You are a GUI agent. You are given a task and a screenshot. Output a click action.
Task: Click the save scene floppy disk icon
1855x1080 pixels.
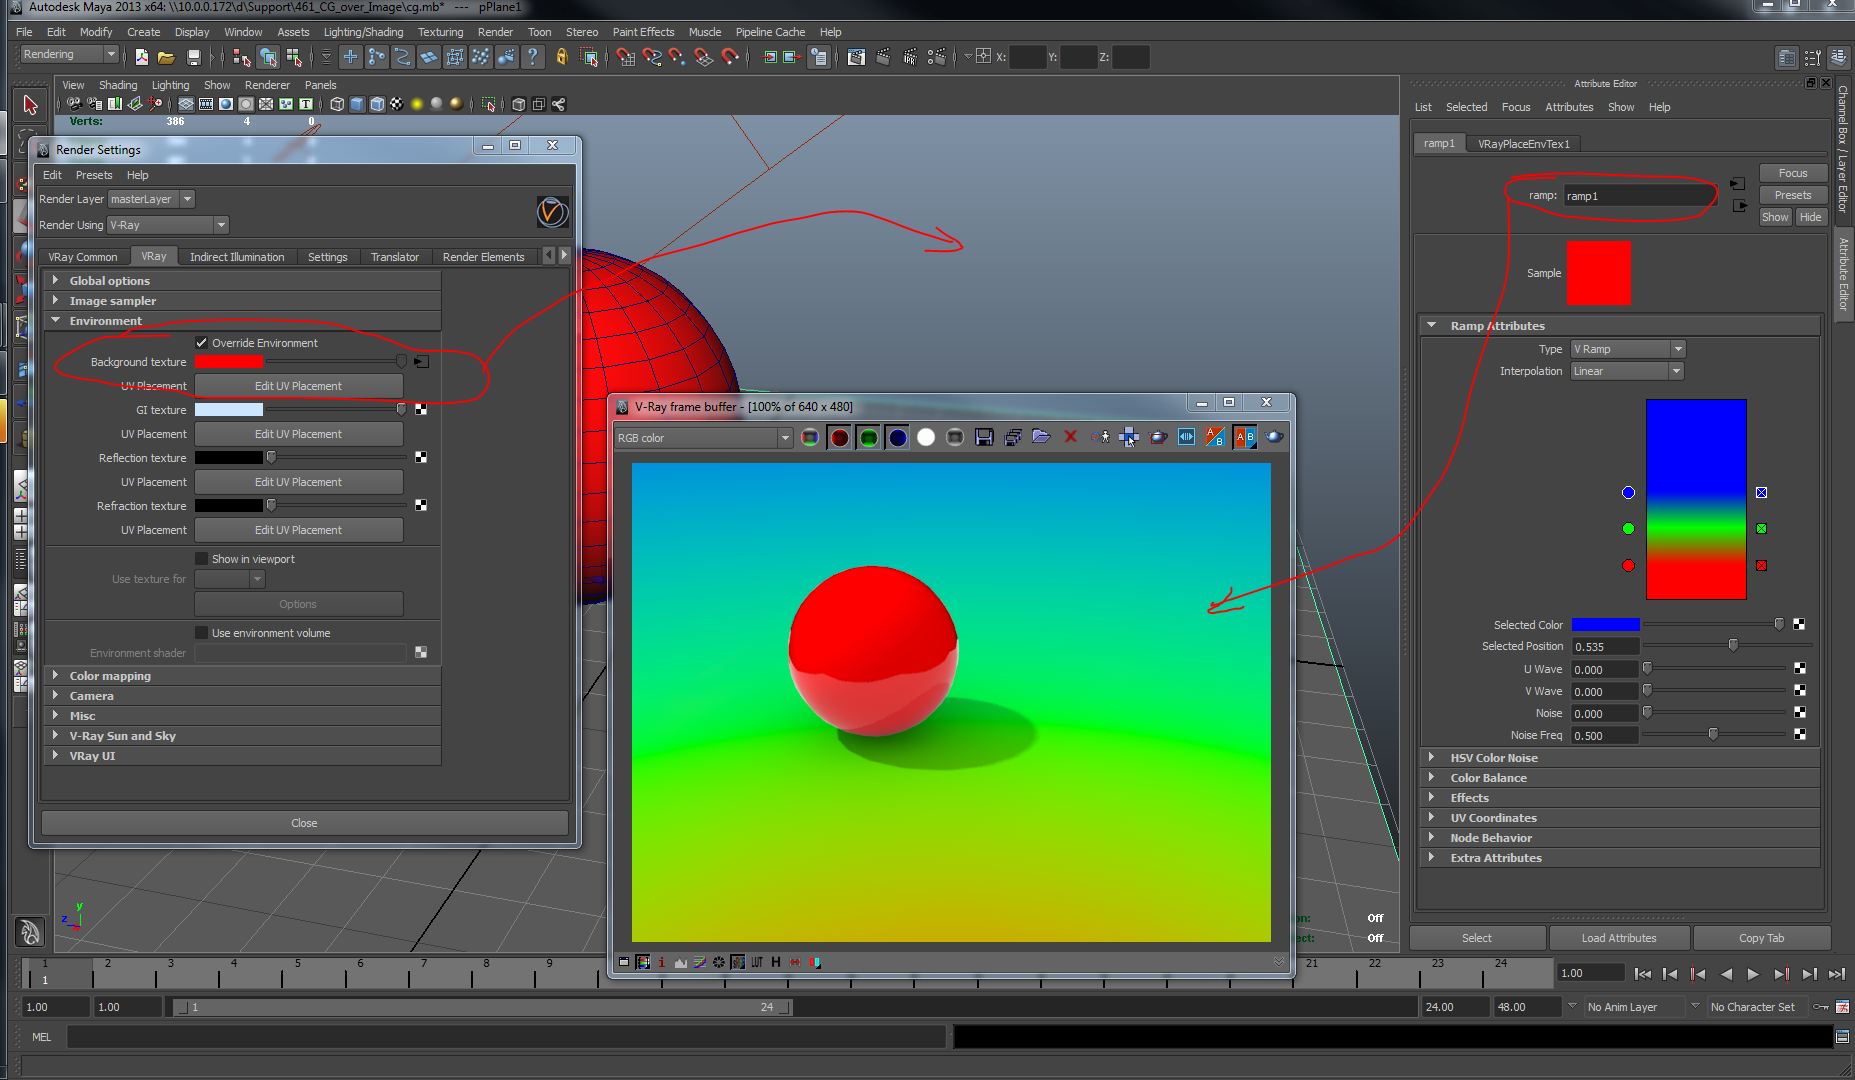click(x=194, y=57)
